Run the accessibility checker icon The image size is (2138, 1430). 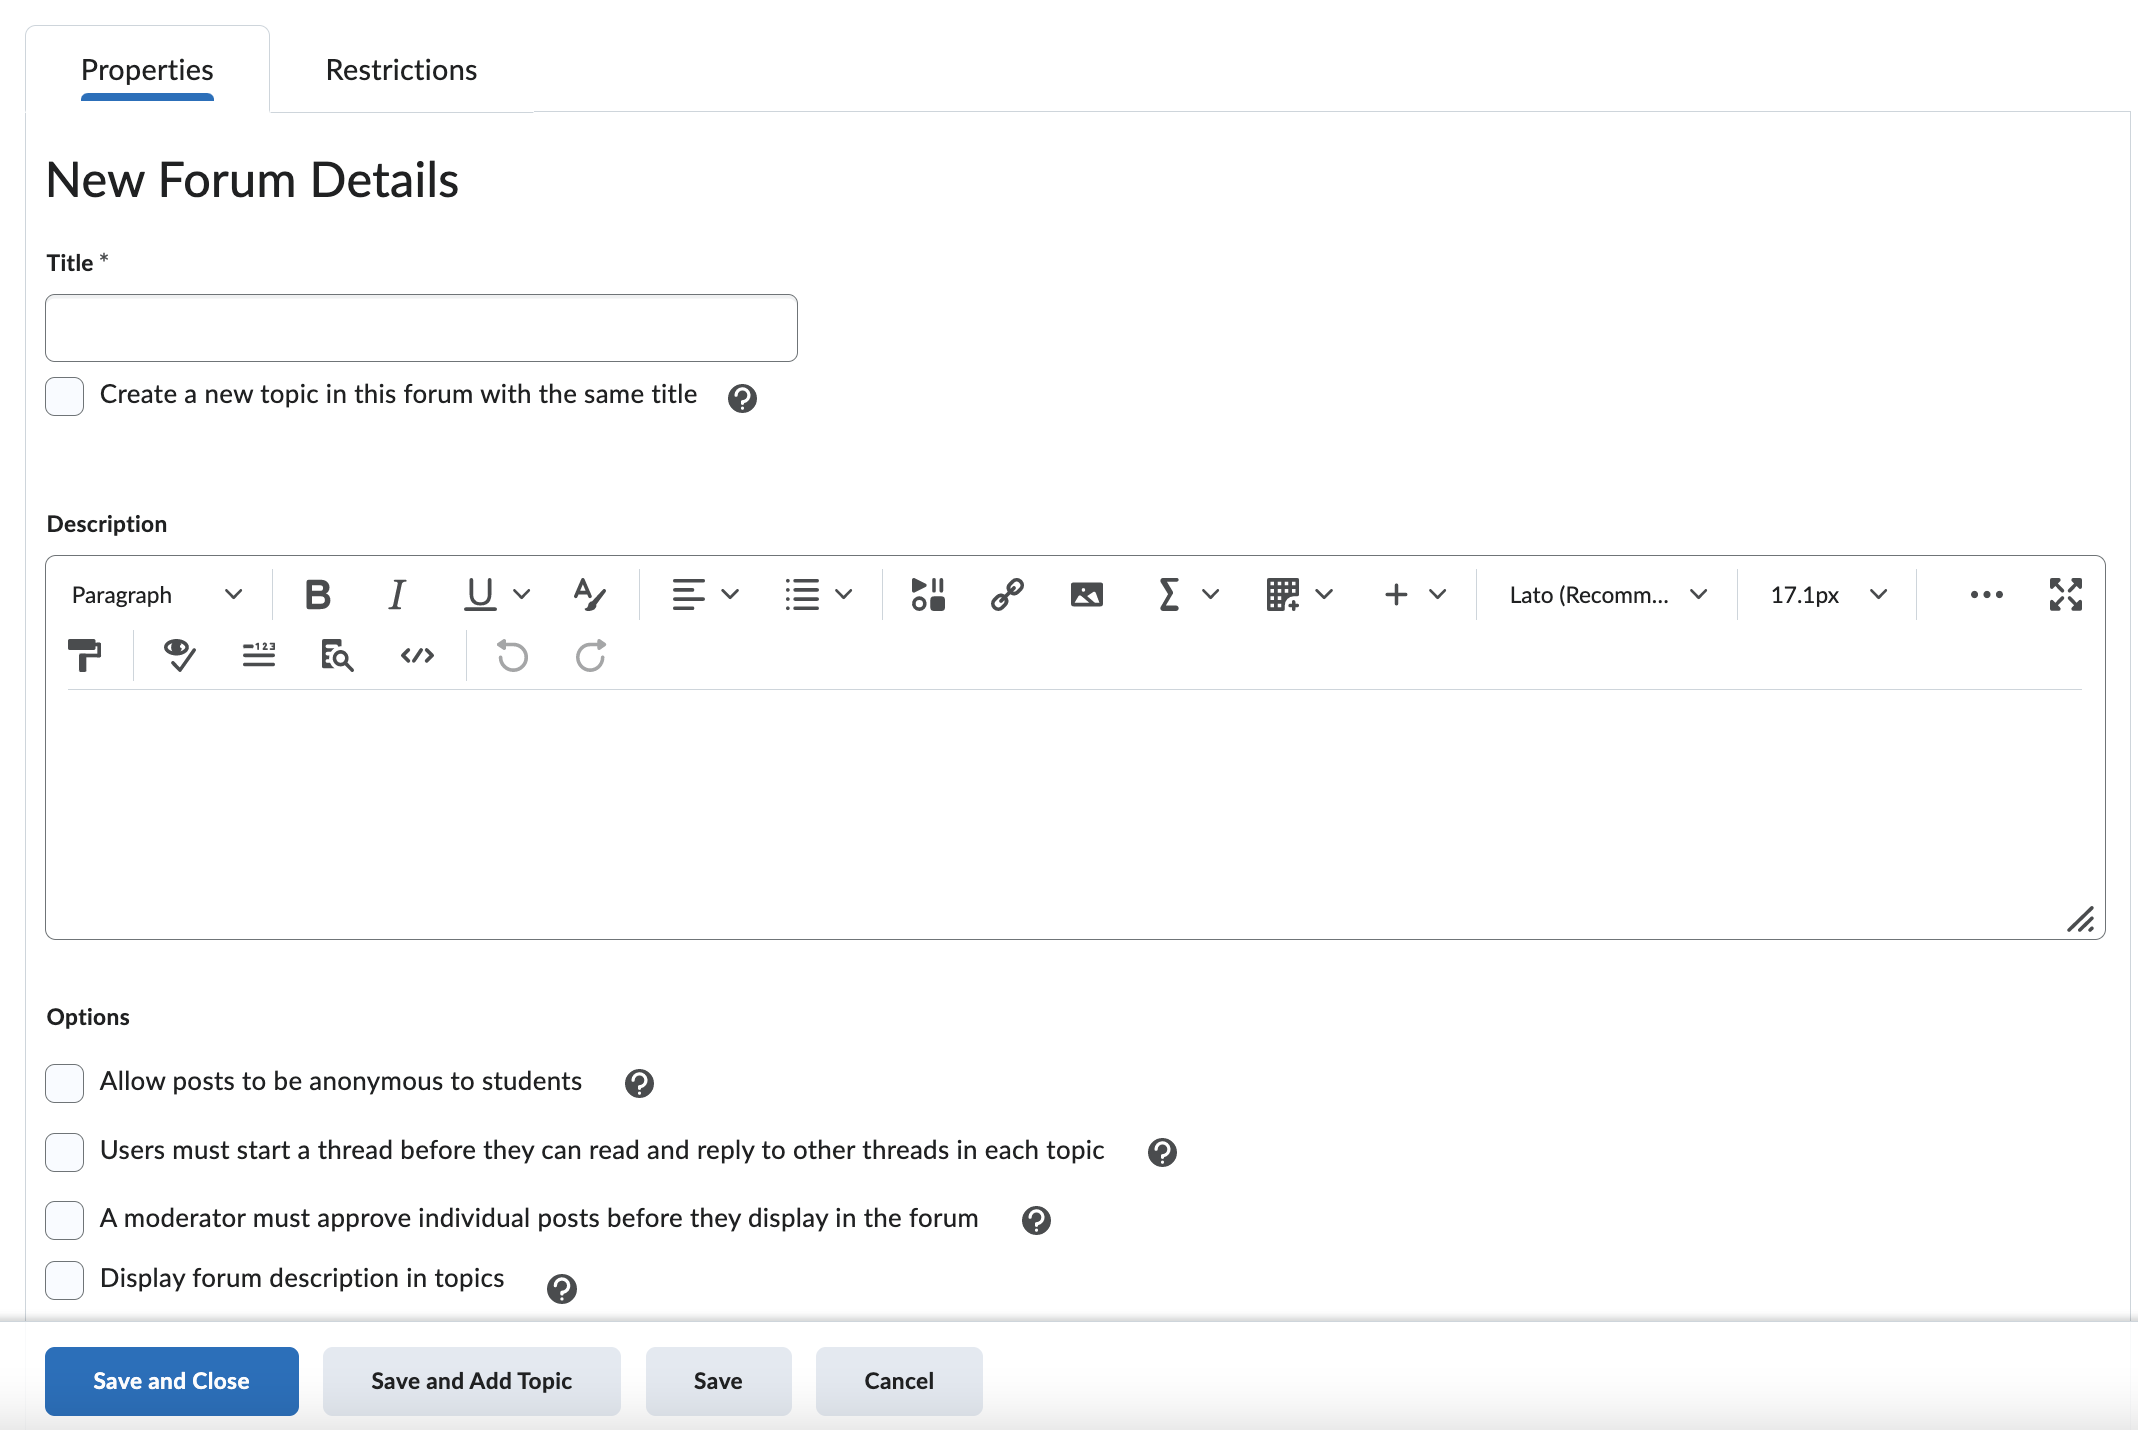point(179,656)
